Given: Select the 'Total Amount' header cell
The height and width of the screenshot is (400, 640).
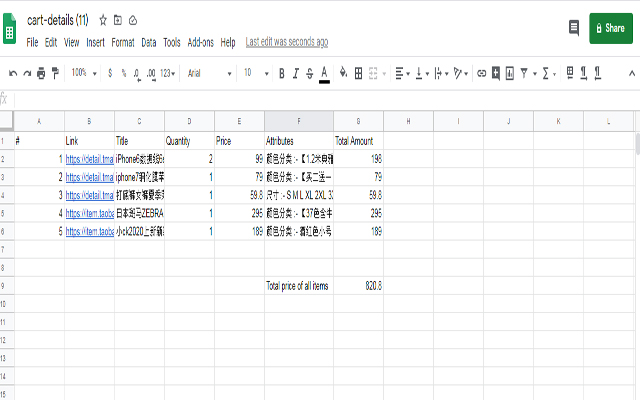Looking at the screenshot, I should coord(358,141).
